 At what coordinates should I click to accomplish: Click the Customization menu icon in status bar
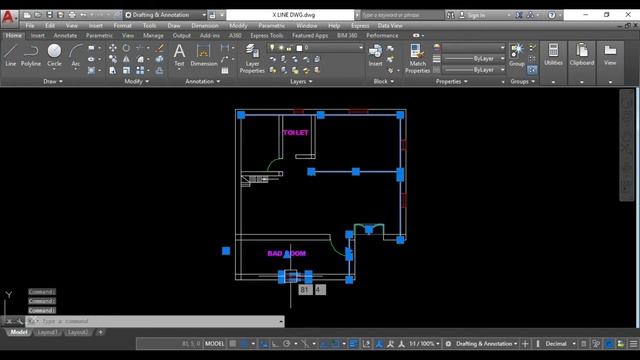pyautogui.click(x=633, y=344)
